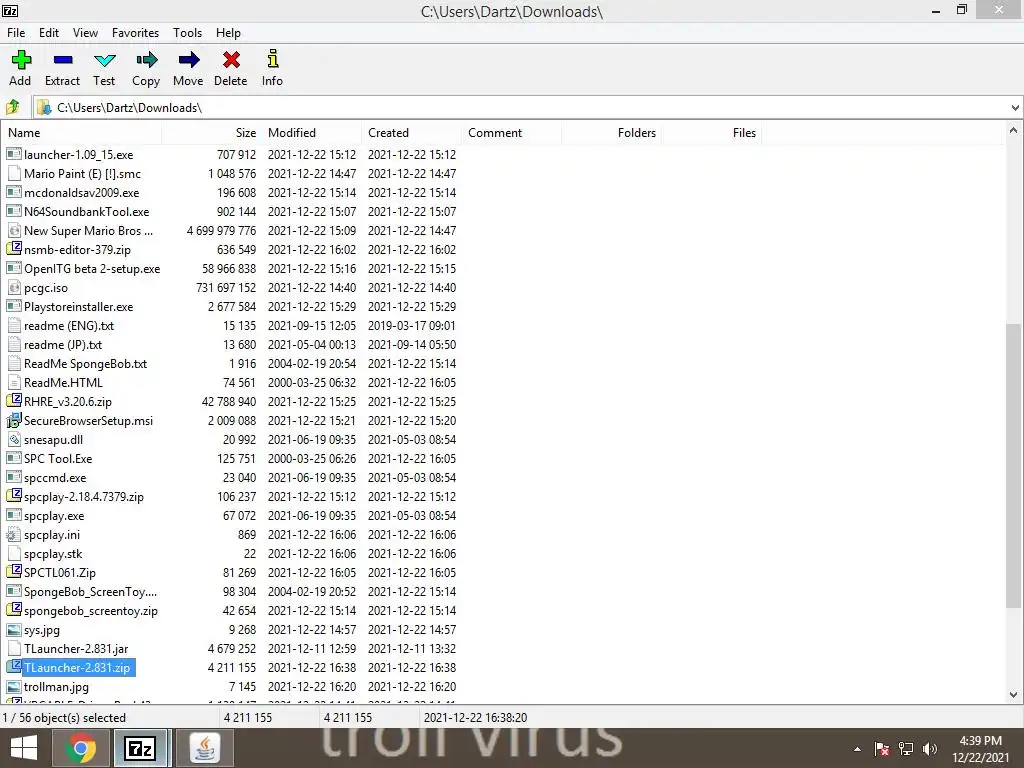Open the Favorites menu
Screen dimensions: 1024x768
pos(135,33)
